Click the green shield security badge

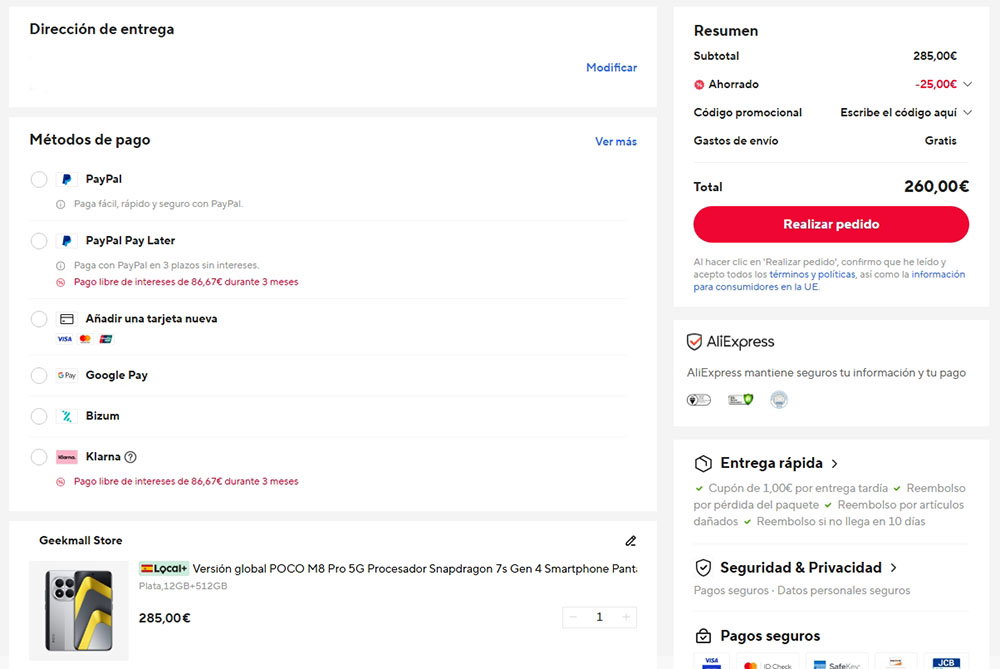tap(740, 400)
